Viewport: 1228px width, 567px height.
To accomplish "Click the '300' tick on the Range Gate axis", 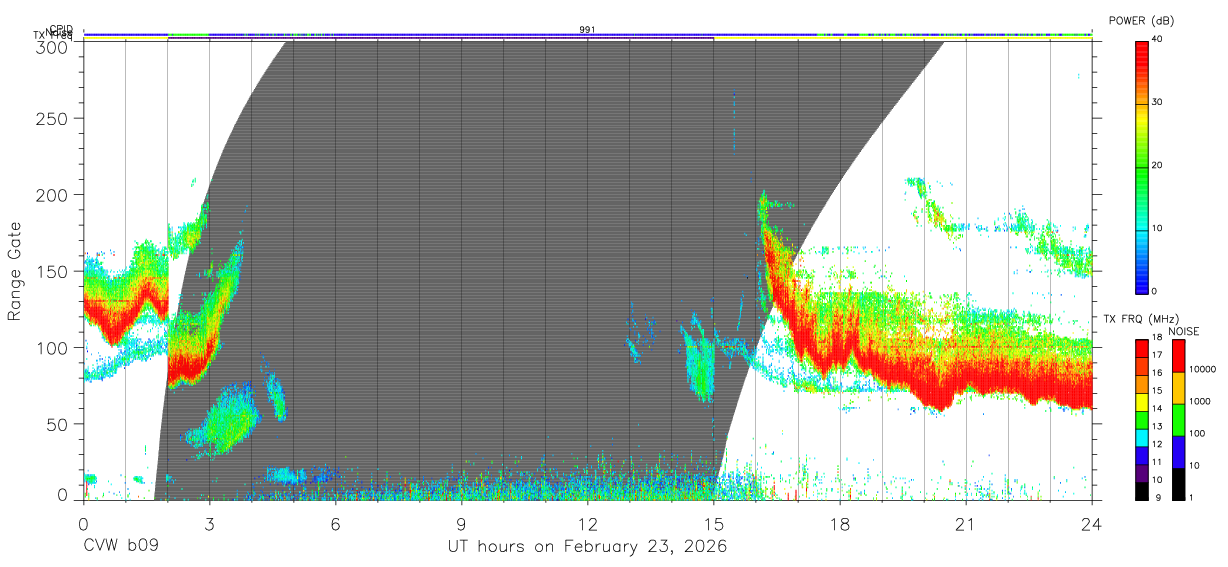I will pos(53,46).
